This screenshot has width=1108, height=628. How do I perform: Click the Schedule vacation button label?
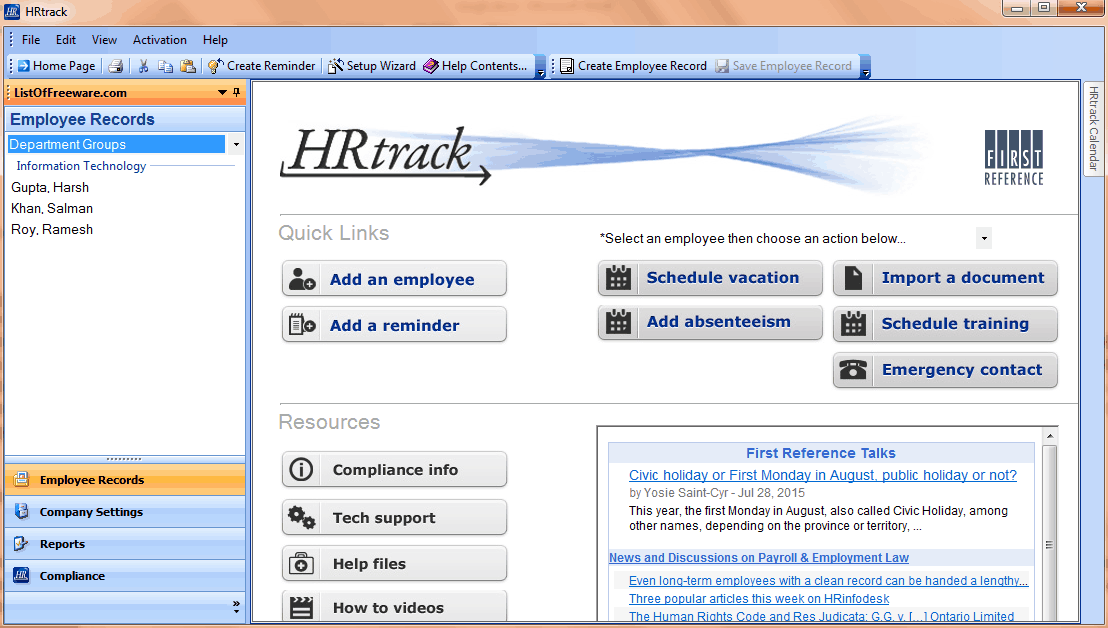tap(723, 278)
